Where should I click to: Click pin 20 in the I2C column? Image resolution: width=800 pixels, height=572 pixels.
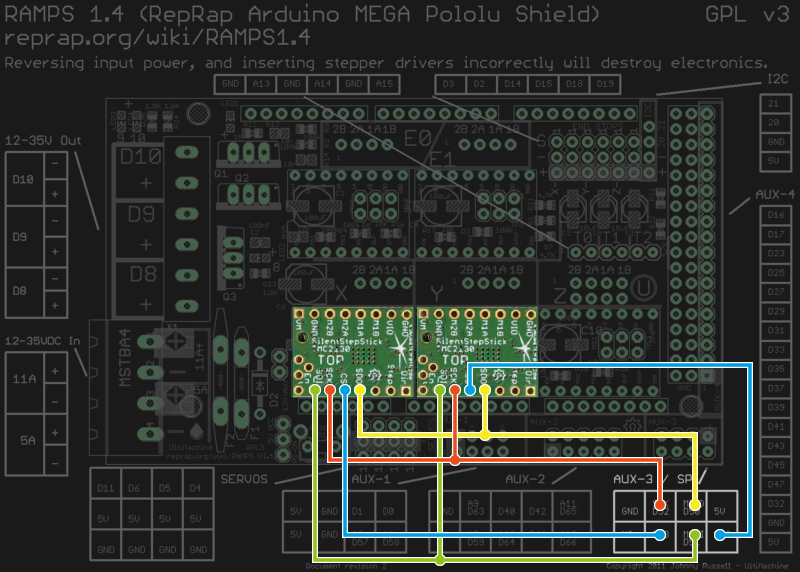click(x=774, y=122)
